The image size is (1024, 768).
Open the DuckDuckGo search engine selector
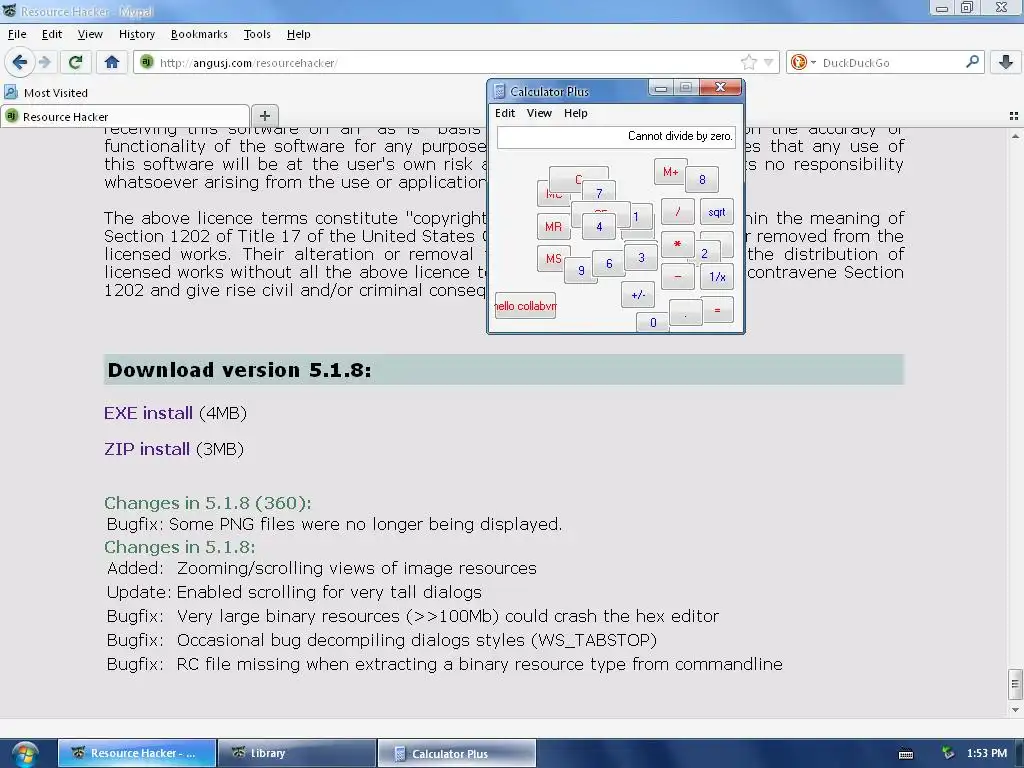point(803,62)
